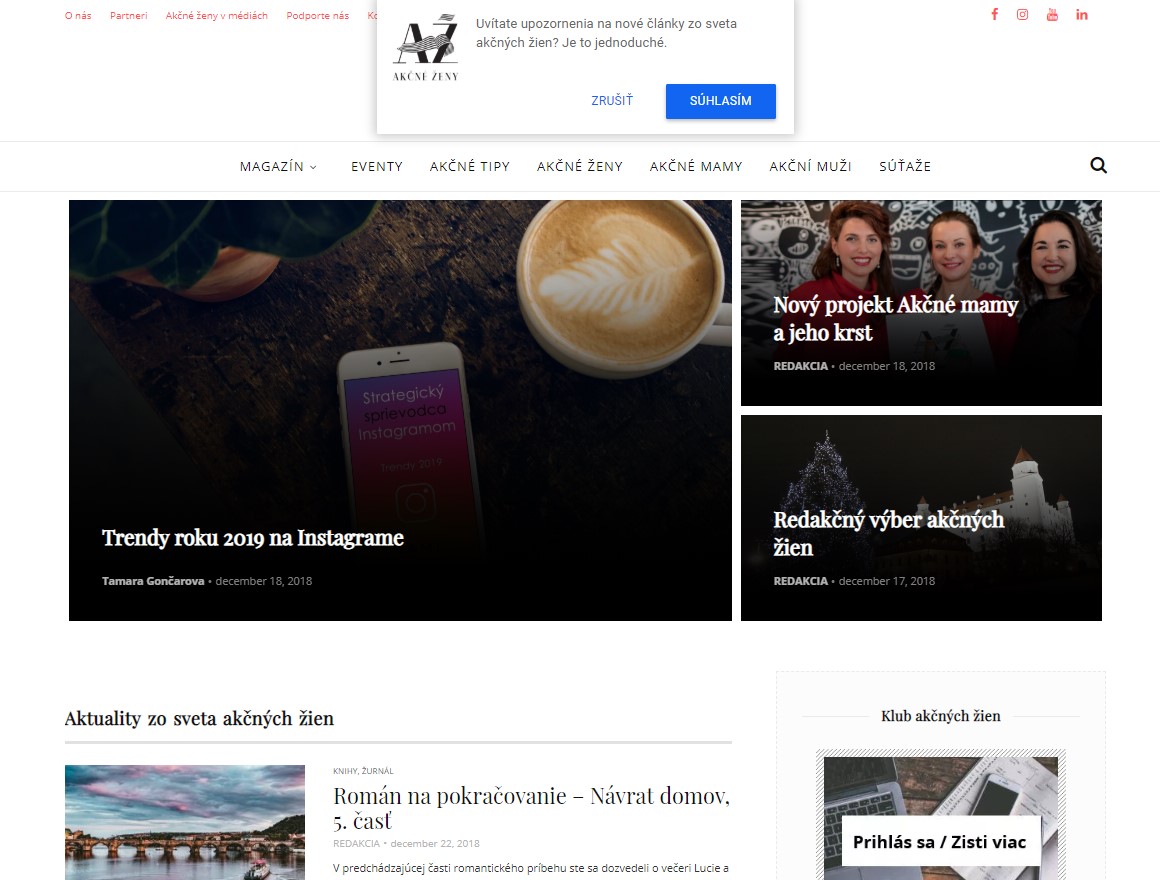Open Román na pokračovanie article title
Image resolution: width=1160 pixels, height=880 pixels.
(531, 808)
